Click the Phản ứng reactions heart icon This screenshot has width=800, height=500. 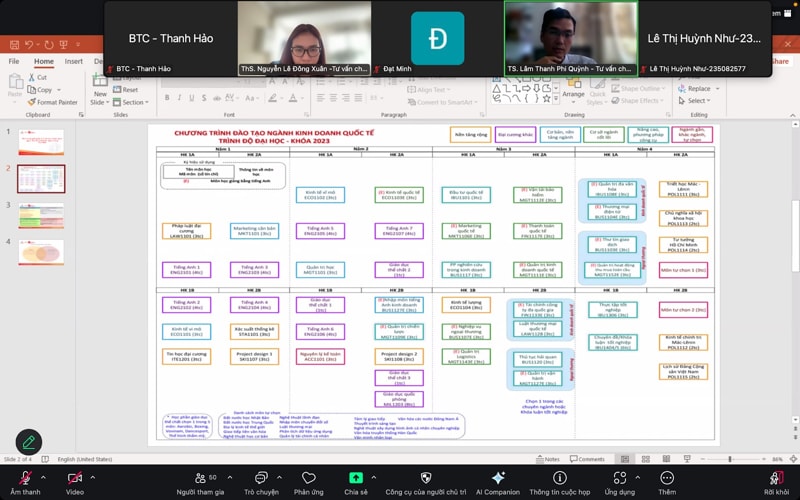308,478
